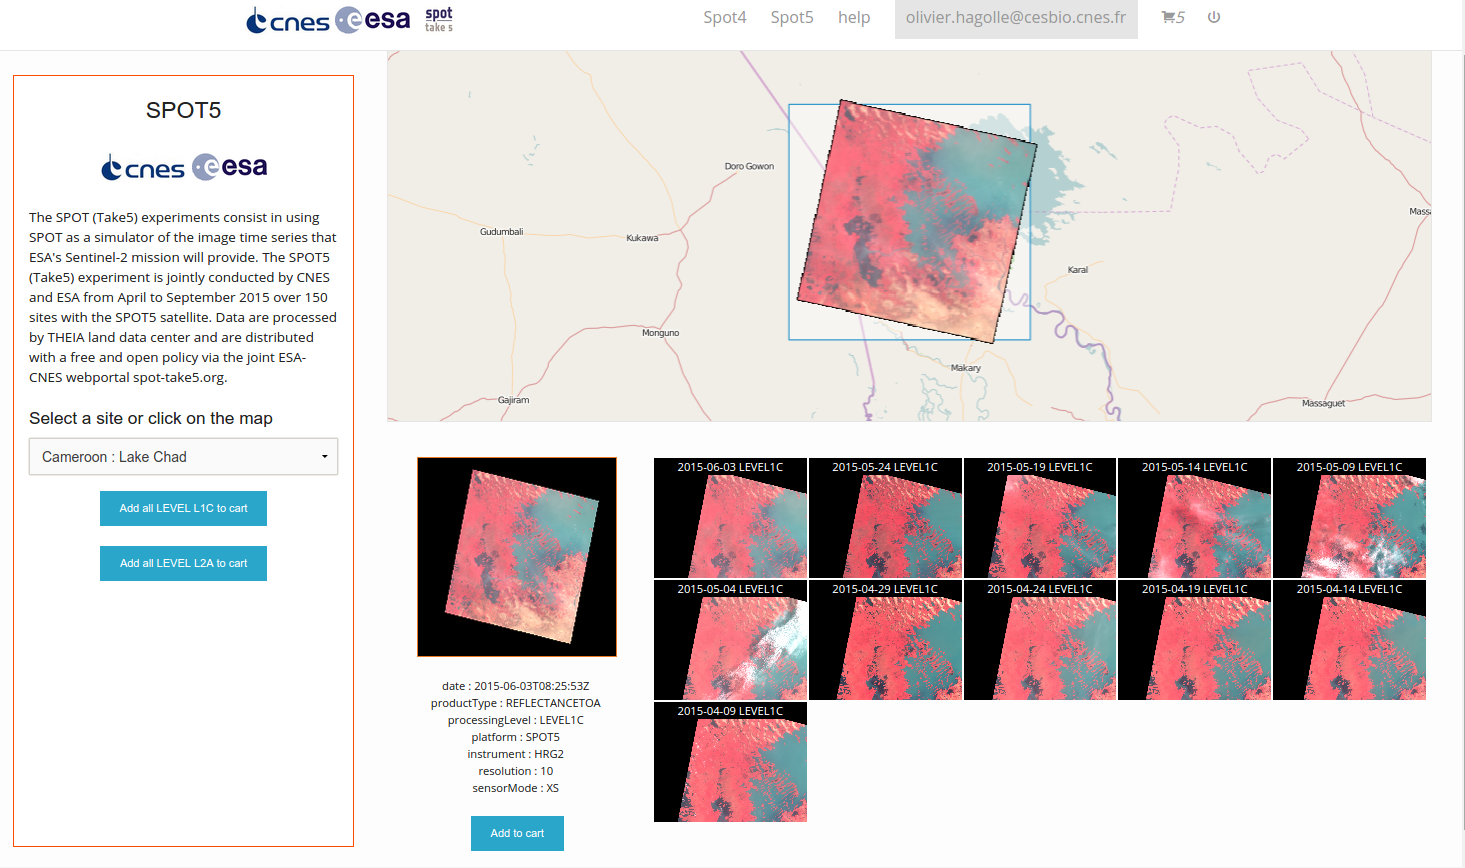
Task: Click the Add to cart button below metadata
Action: pyautogui.click(x=517, y=833)
